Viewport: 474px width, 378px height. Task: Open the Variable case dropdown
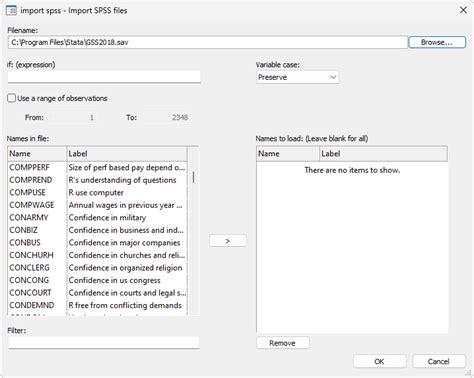(297, 77)
